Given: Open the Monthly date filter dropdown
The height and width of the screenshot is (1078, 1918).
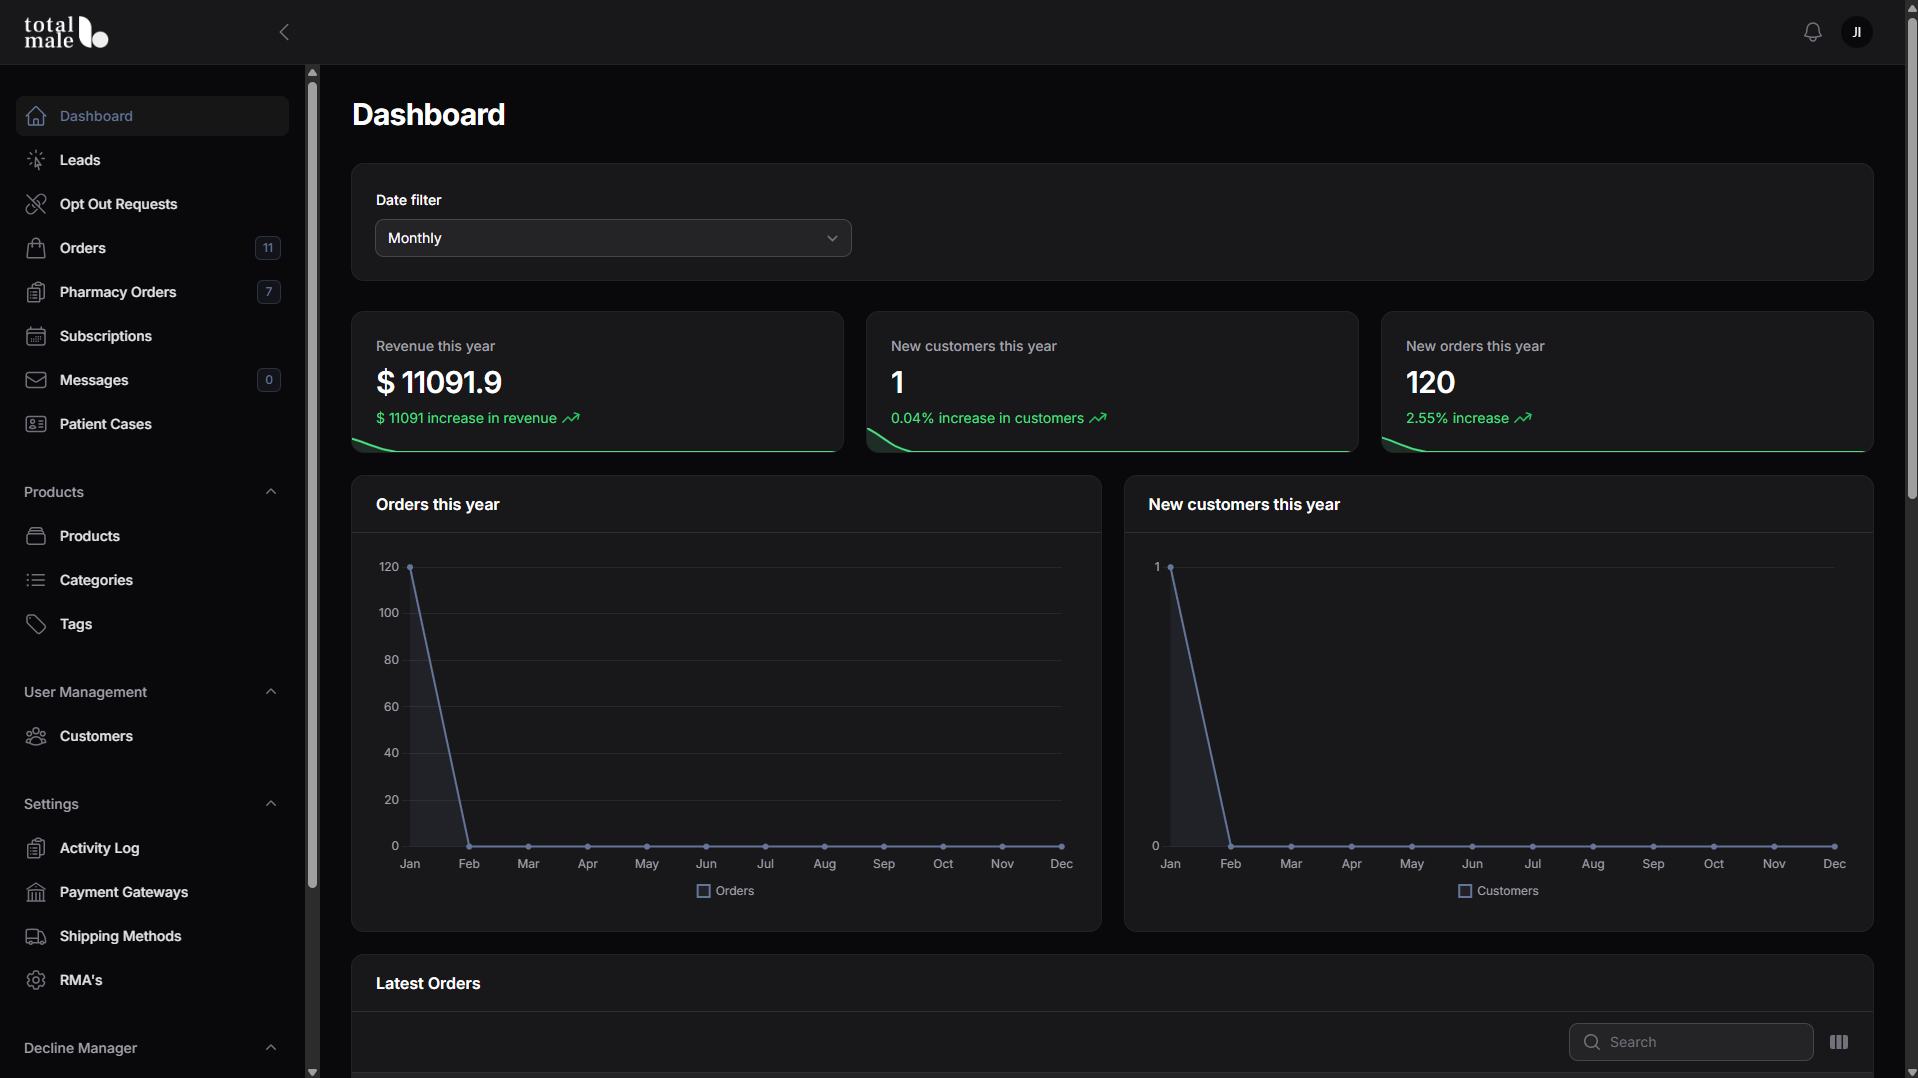Looking at the screenshot, I should 613,238.
